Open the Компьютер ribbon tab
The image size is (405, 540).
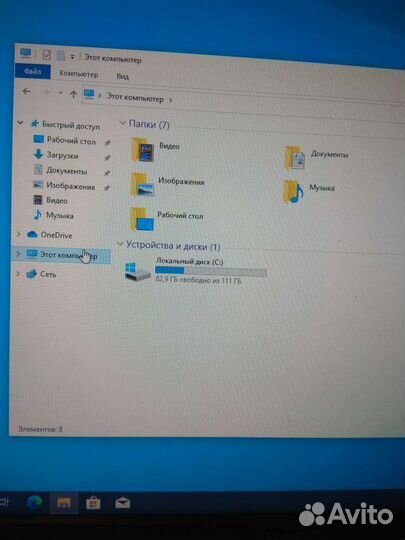(x=79, y=74)
